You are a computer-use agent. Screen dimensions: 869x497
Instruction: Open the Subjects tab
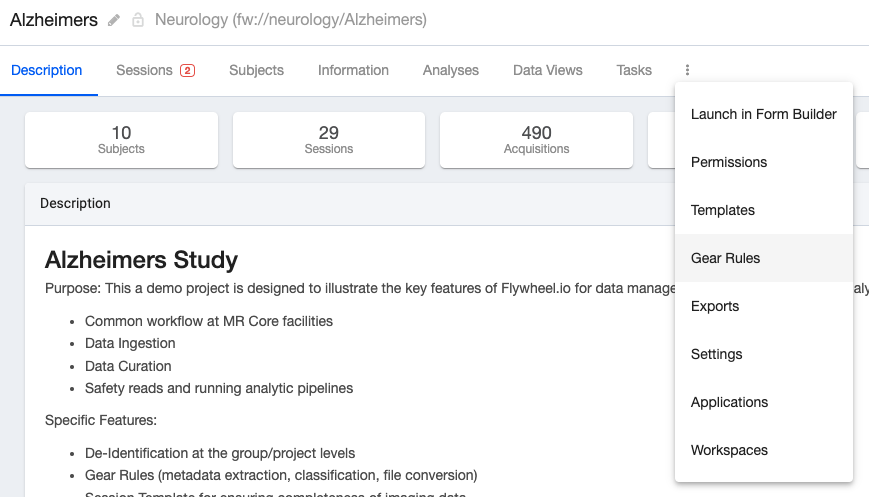click(256, 70)
